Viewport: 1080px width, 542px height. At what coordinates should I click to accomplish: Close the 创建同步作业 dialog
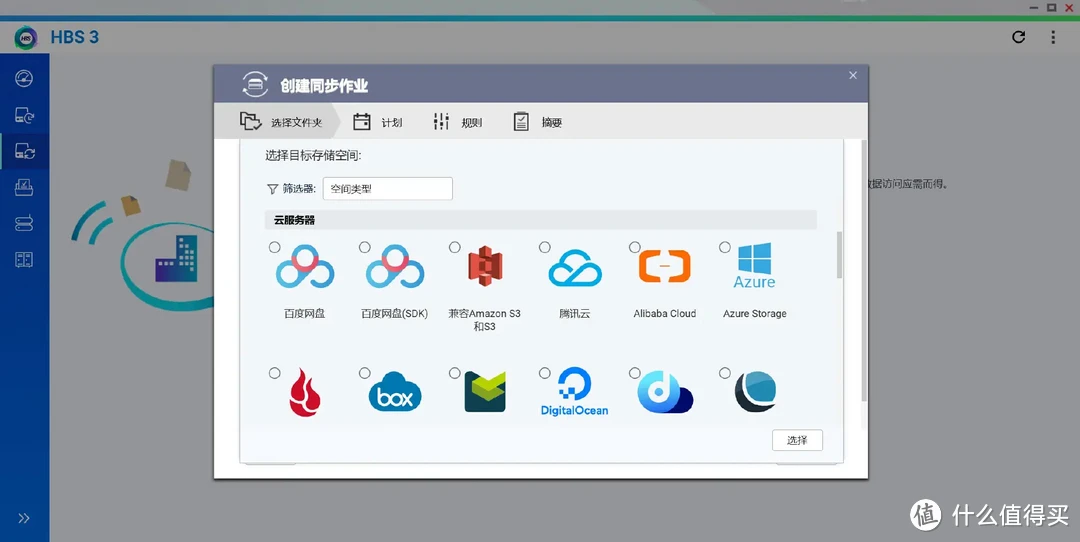click(853, 75)
